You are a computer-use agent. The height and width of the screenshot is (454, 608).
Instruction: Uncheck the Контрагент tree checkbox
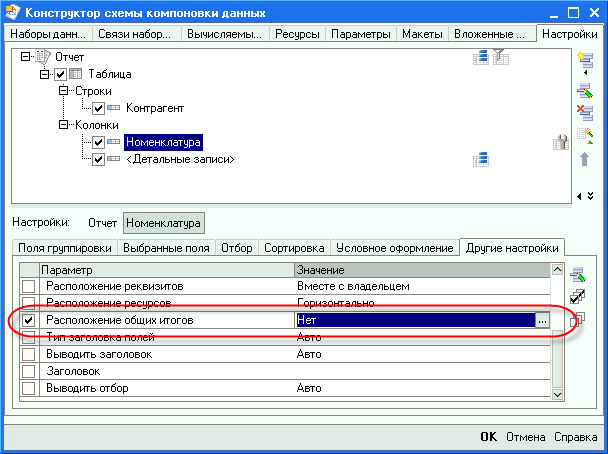(99, 108)
